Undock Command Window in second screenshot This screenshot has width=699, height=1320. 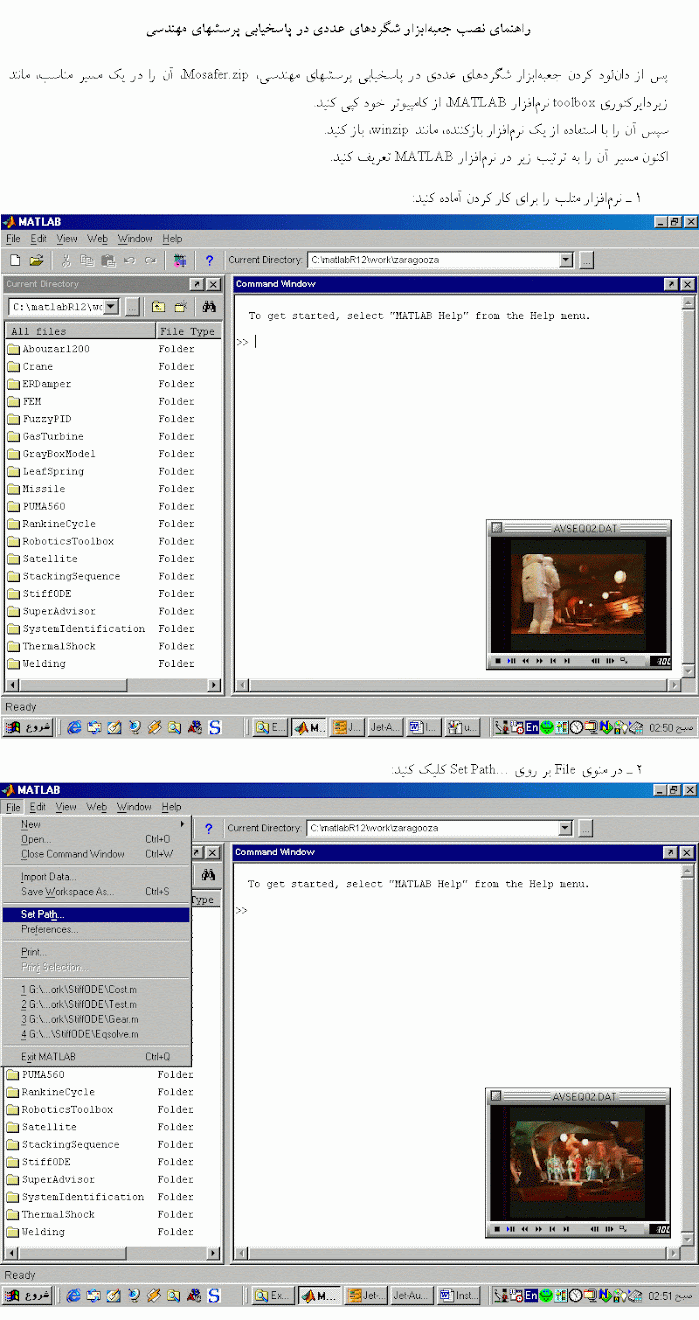669,852
